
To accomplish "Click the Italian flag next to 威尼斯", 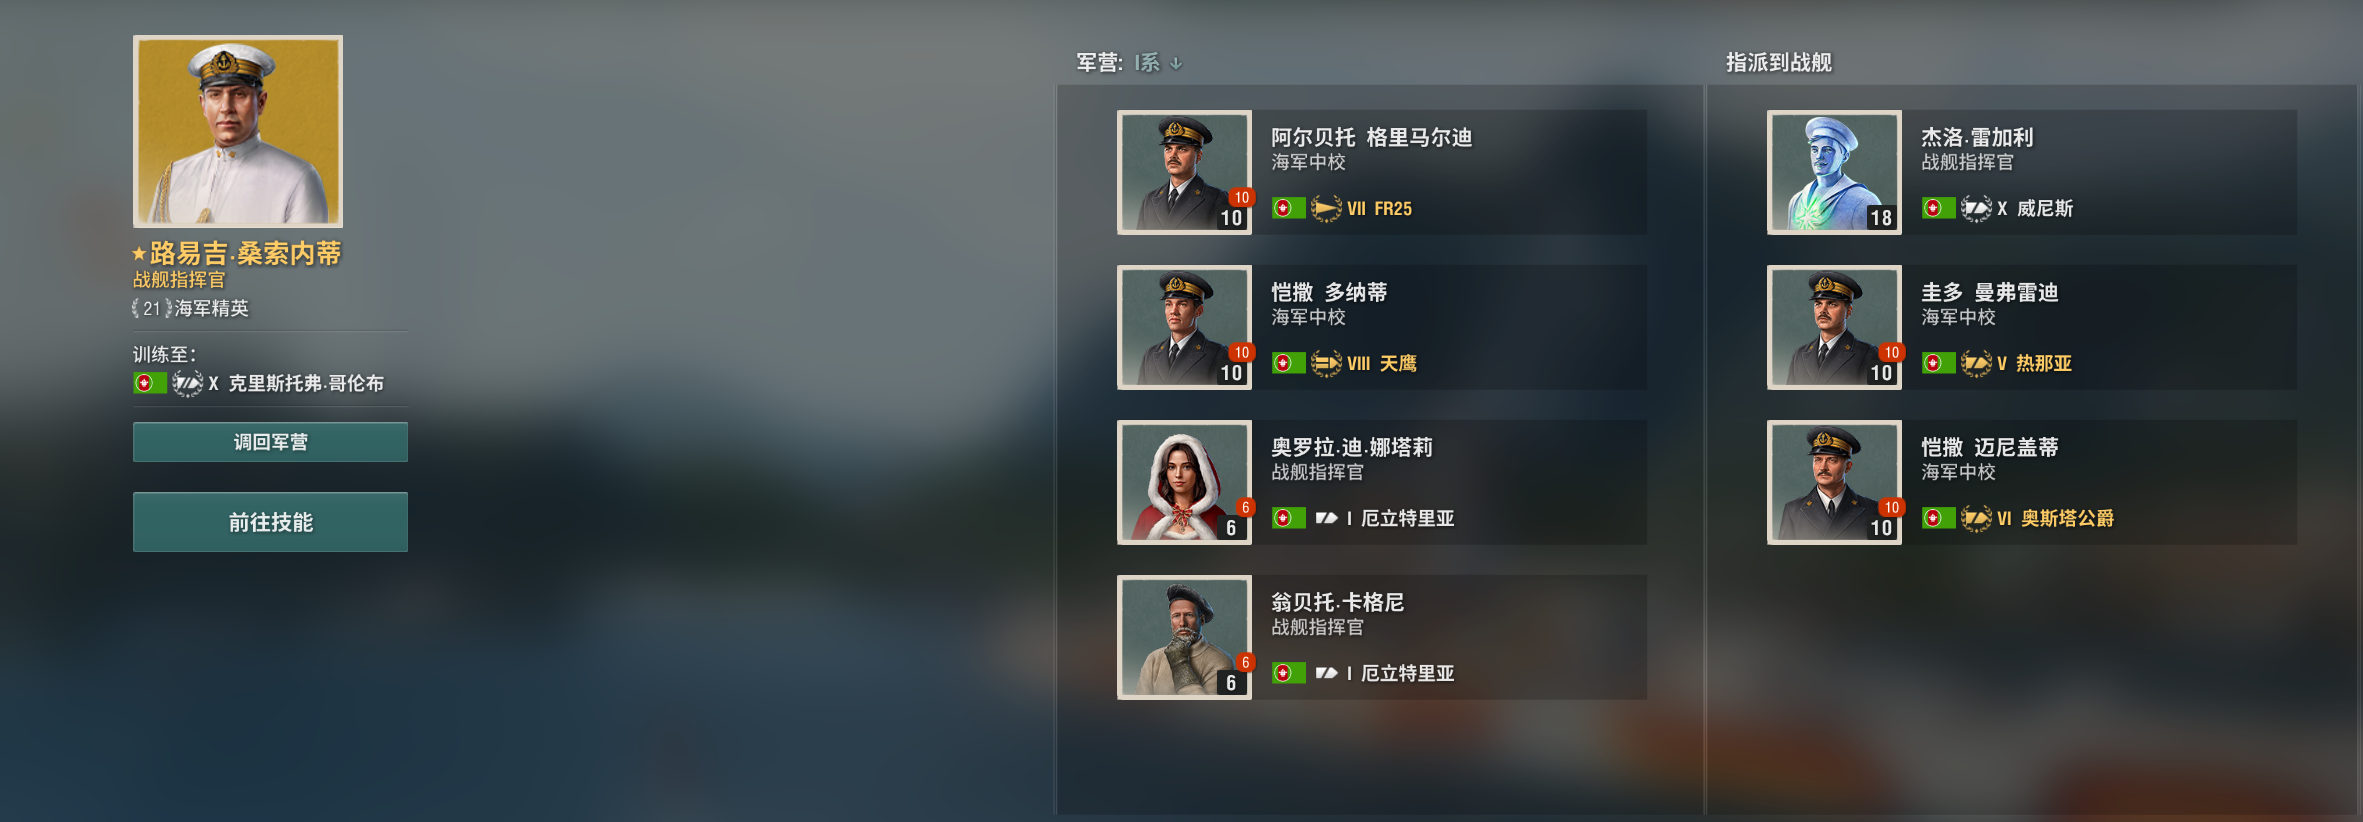I will click(x=1938, y=208).
